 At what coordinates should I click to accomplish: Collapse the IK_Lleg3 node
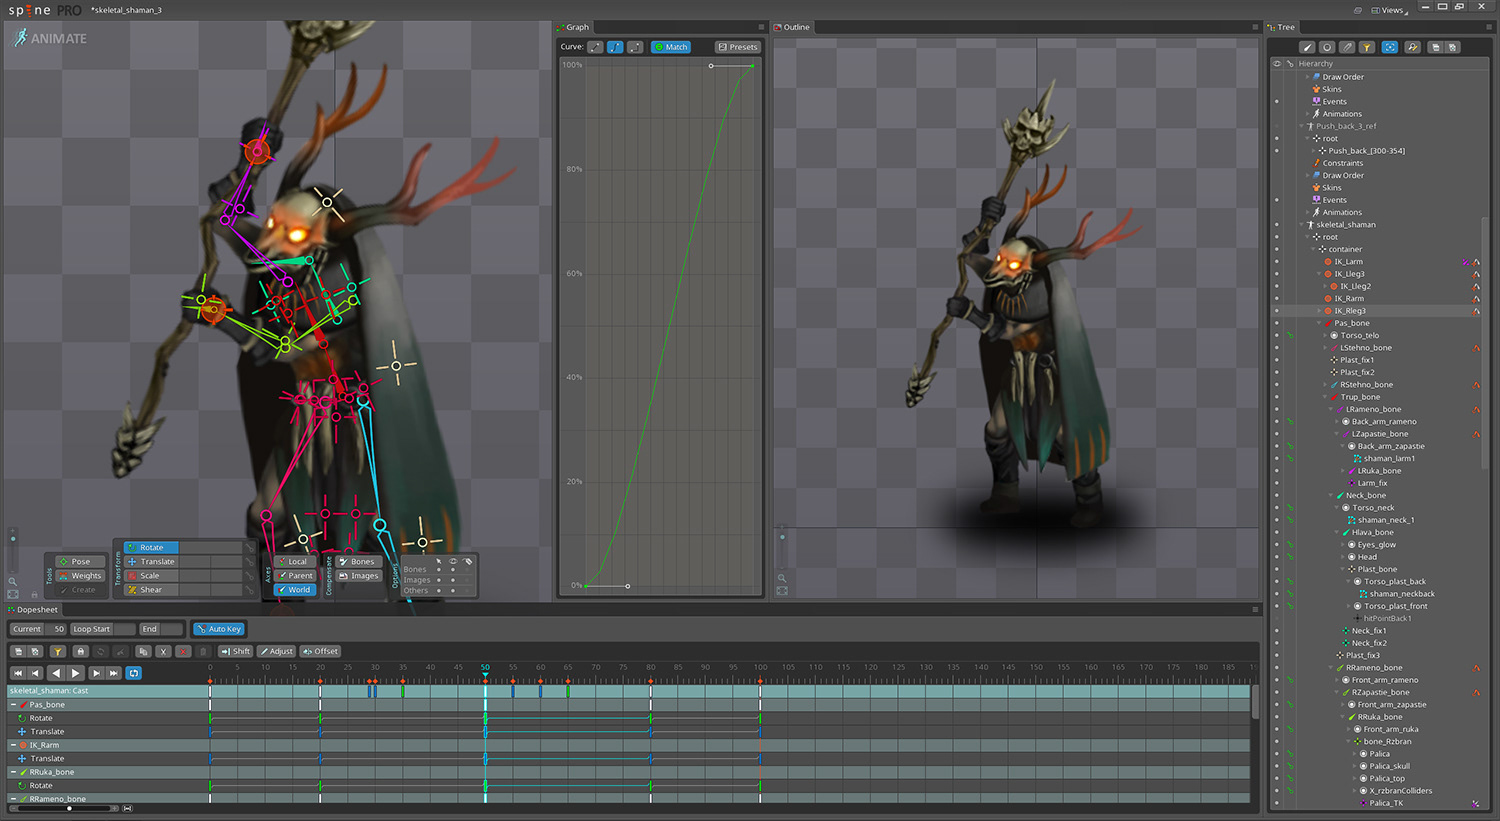click(x=1319, y=274)
